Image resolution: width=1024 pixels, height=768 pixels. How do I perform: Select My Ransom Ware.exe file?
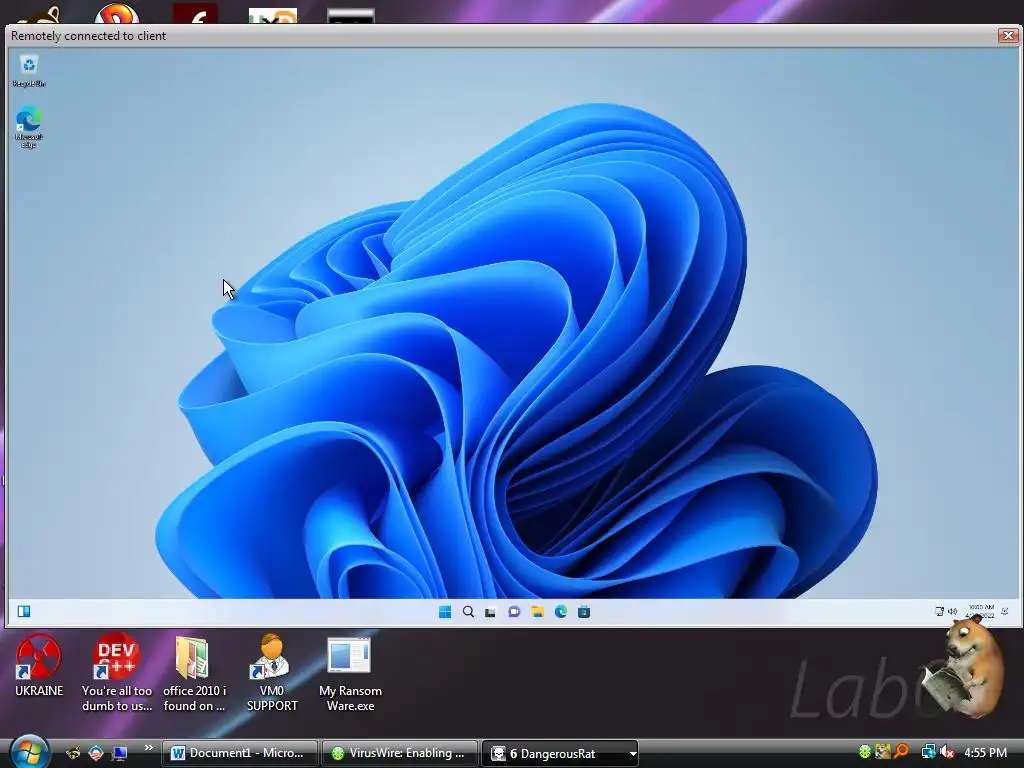pos(350,674)
